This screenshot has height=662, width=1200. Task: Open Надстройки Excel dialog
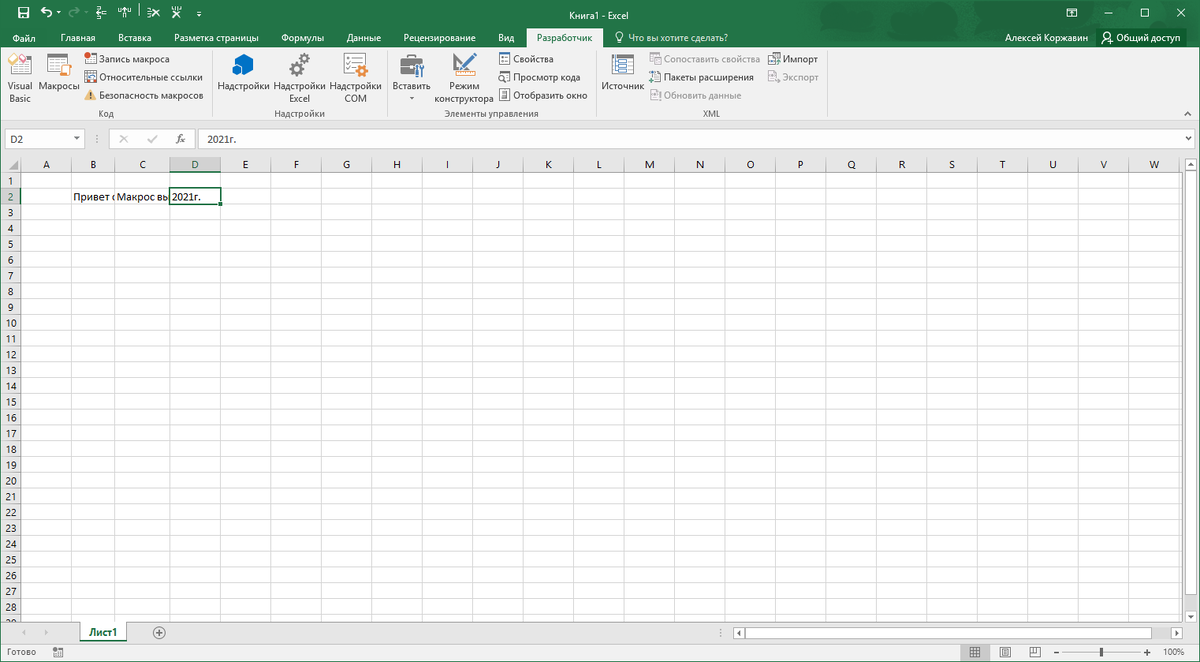[x=299, y=78]
